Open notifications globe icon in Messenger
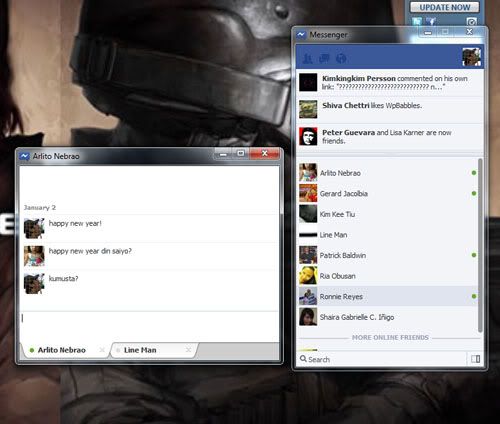This screenshot has width=500, height=424. click(341, 59)
